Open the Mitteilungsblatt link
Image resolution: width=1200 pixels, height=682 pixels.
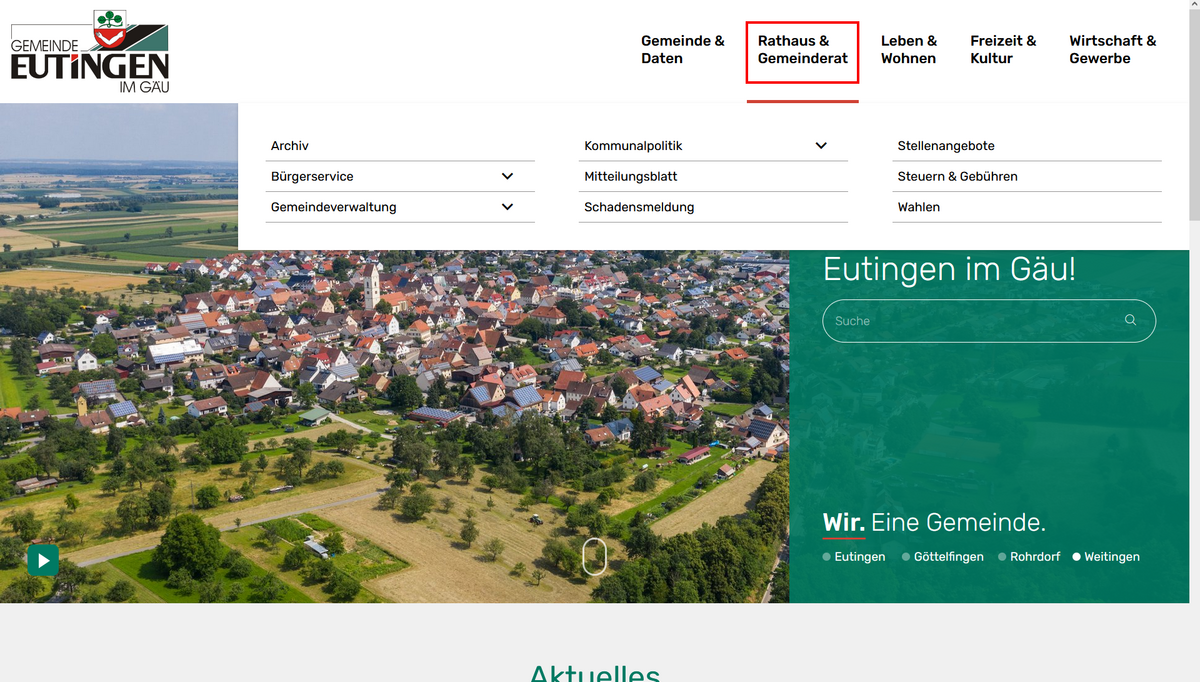(631, 176)
